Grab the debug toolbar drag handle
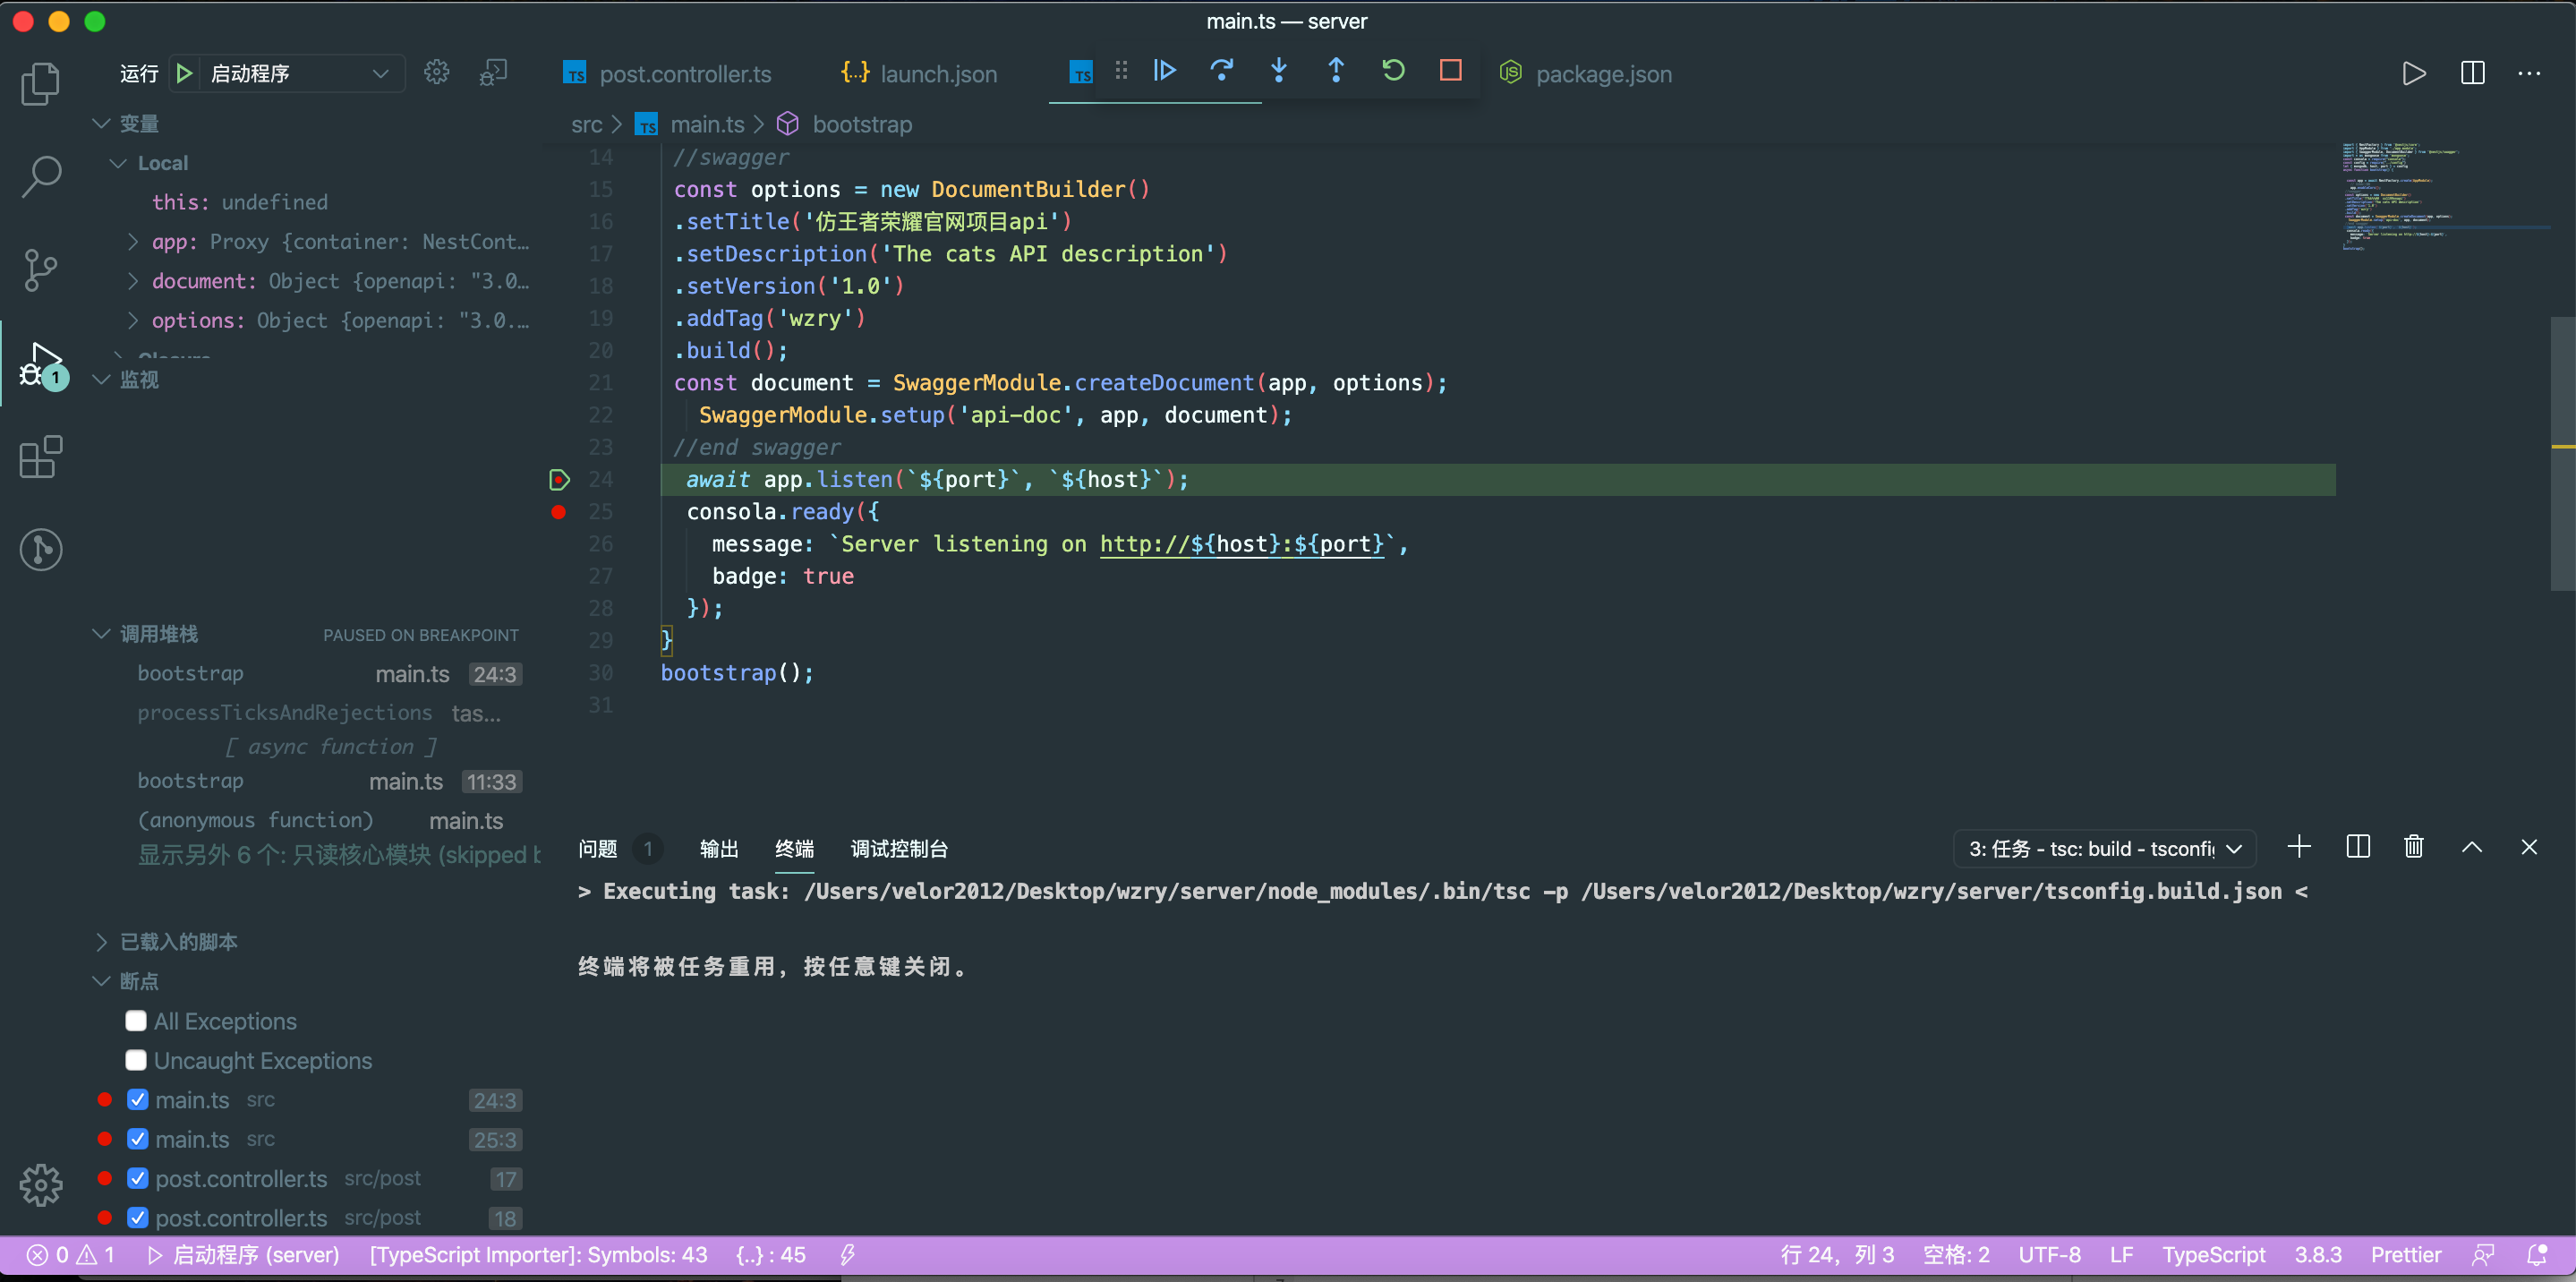The width and height of the screenshot is (2576, 1282). [1121, 71]
